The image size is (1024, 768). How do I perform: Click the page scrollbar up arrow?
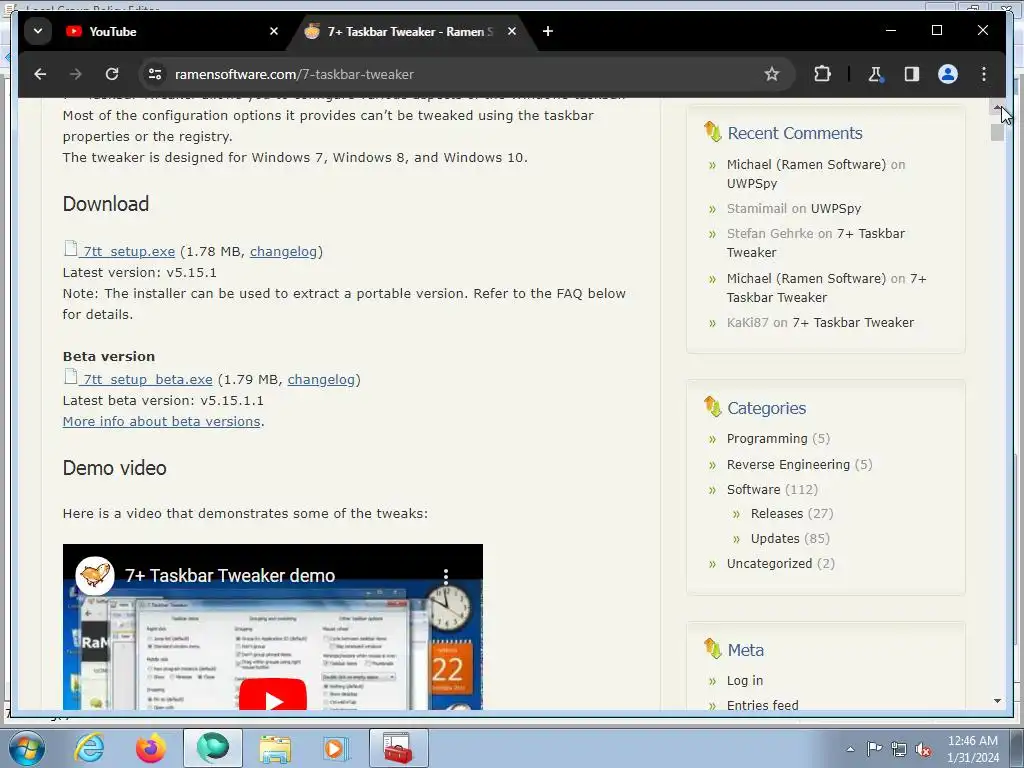tap(997, 107)
